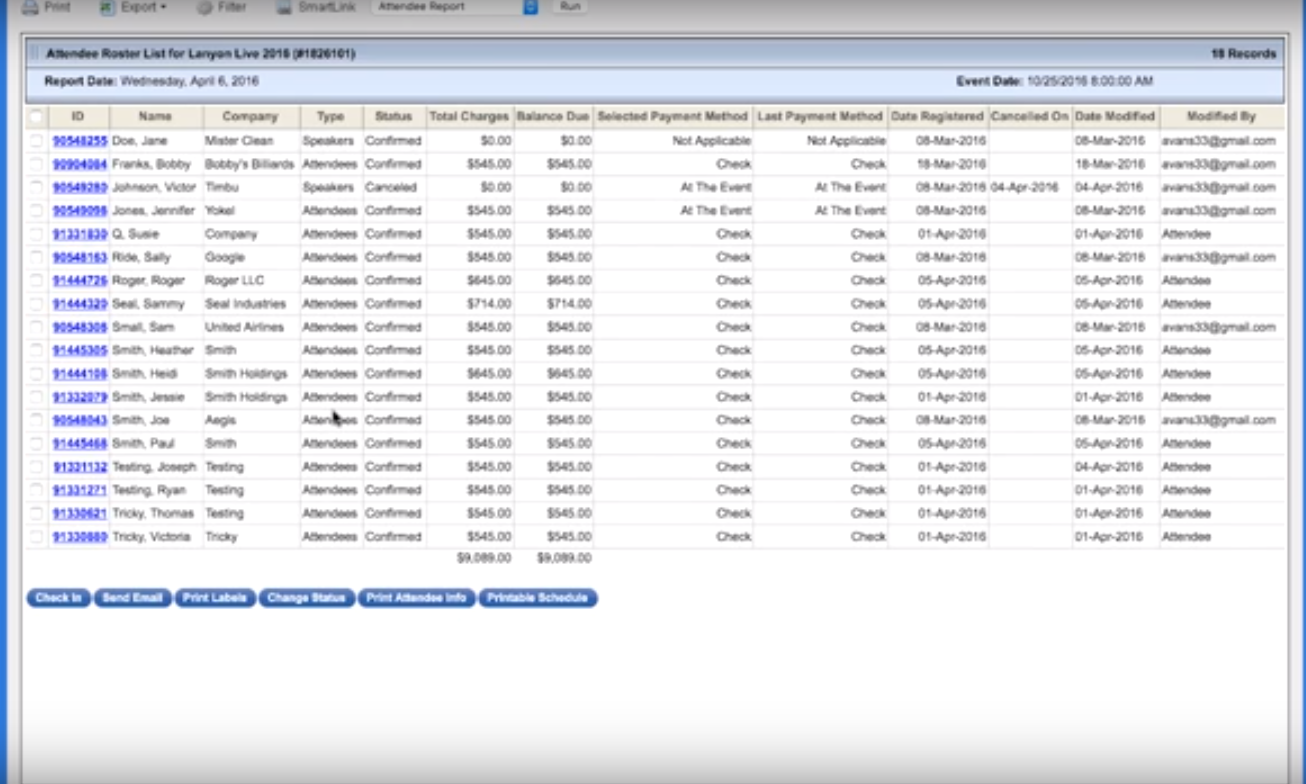Click the Print printer icon
The width and height of the screenshot is (1306, 784).
point(30,7)
